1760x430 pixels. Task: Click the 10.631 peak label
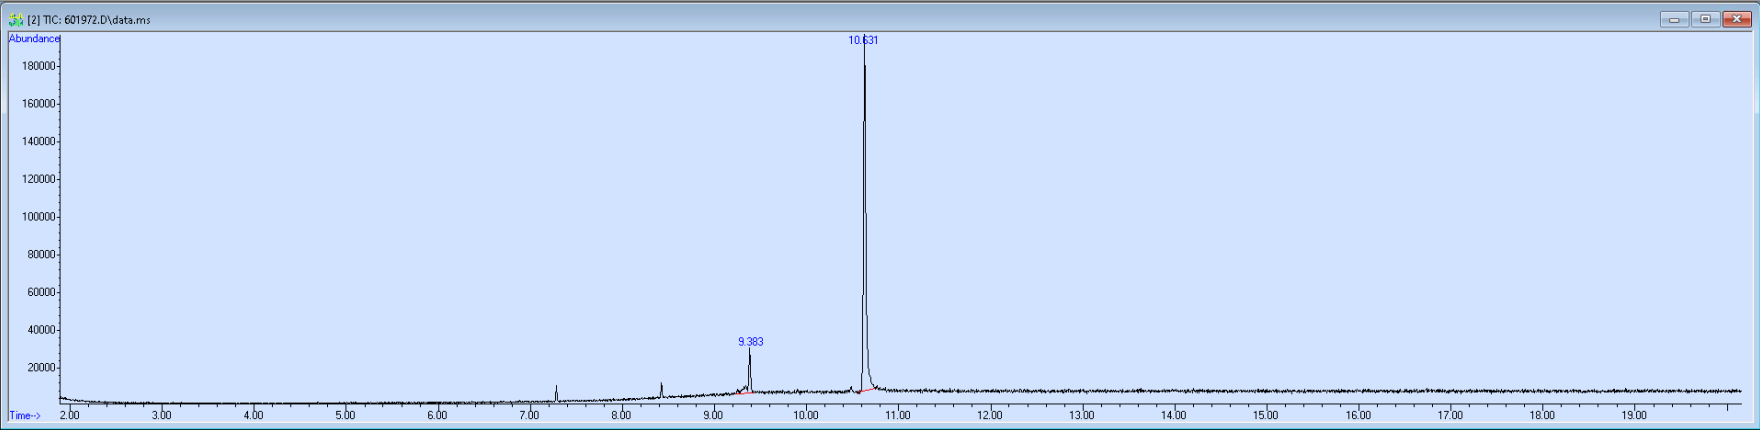[863, 40]
